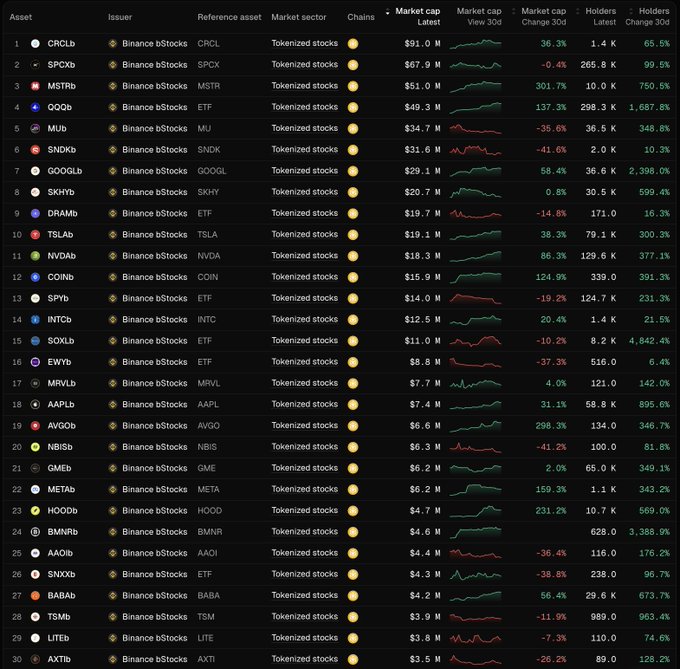Click the METAb asset logo icon
This screenshot has width=680, height=669.
pos(36,490)
